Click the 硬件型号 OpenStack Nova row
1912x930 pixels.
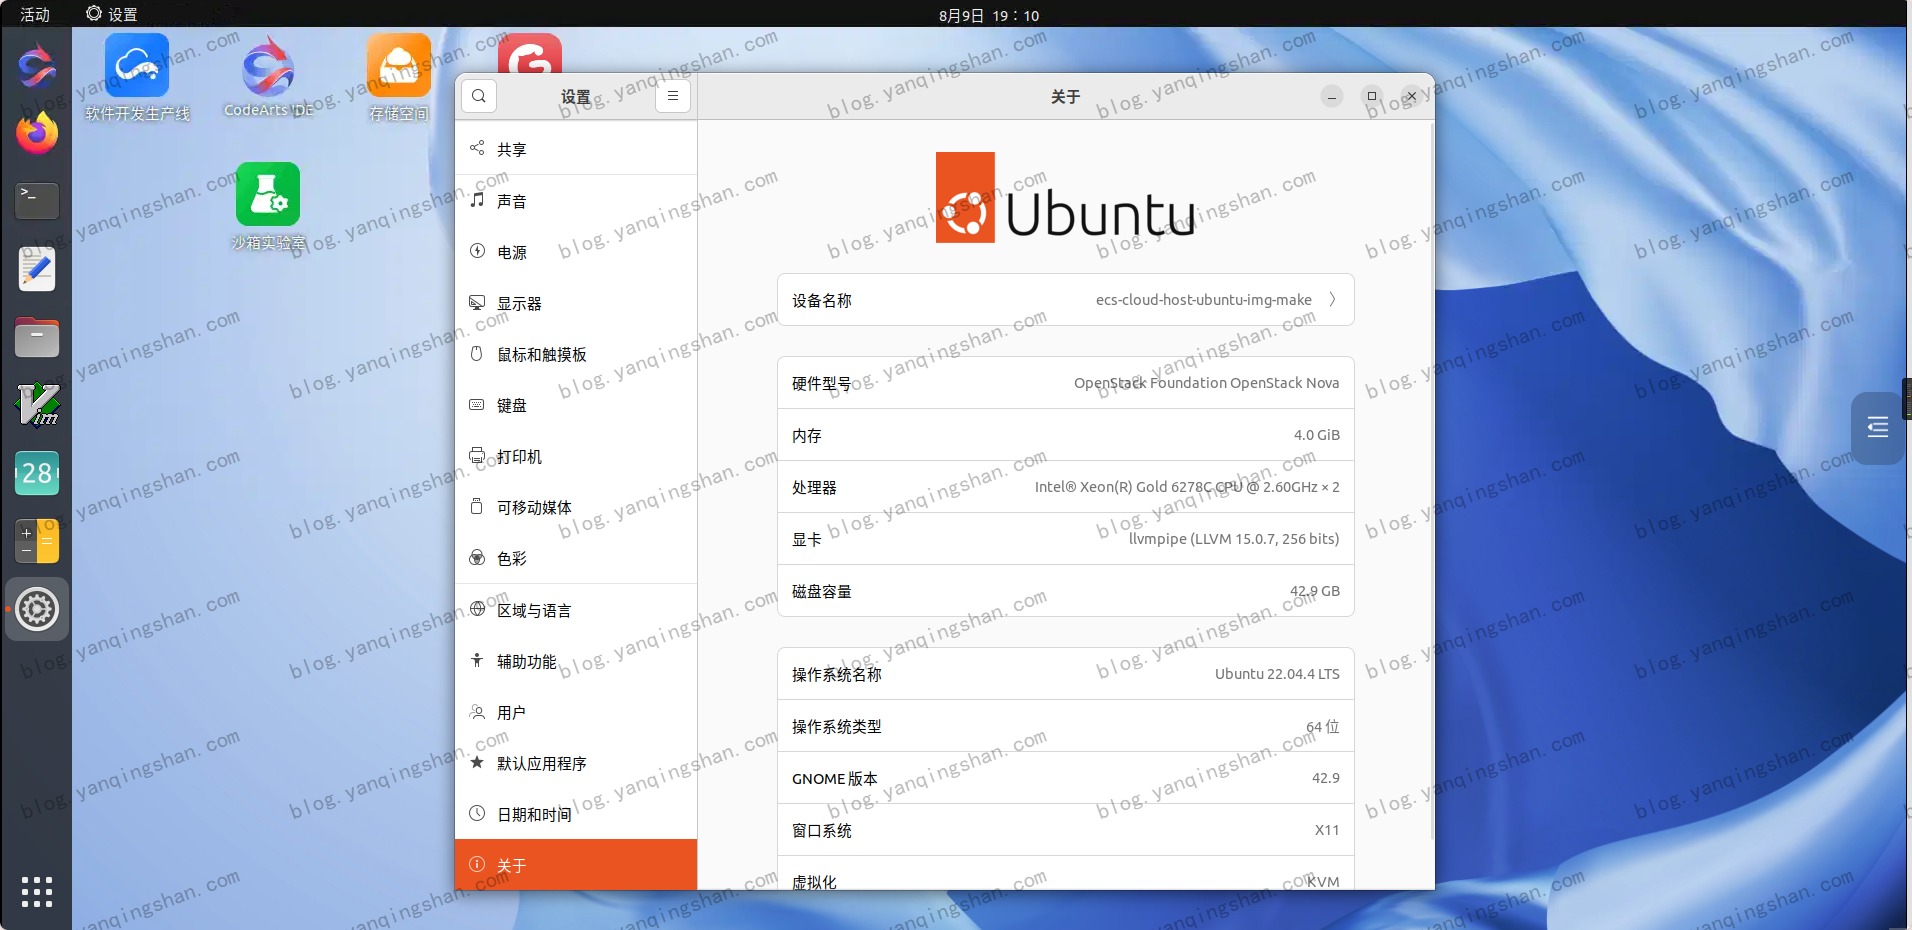[1066, 383]
